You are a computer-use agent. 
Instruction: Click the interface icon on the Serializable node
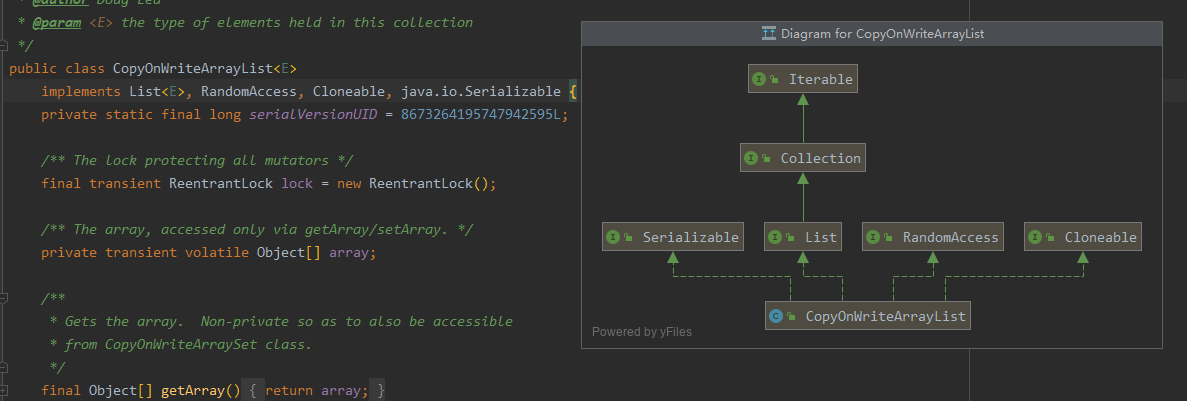[614, 237]
